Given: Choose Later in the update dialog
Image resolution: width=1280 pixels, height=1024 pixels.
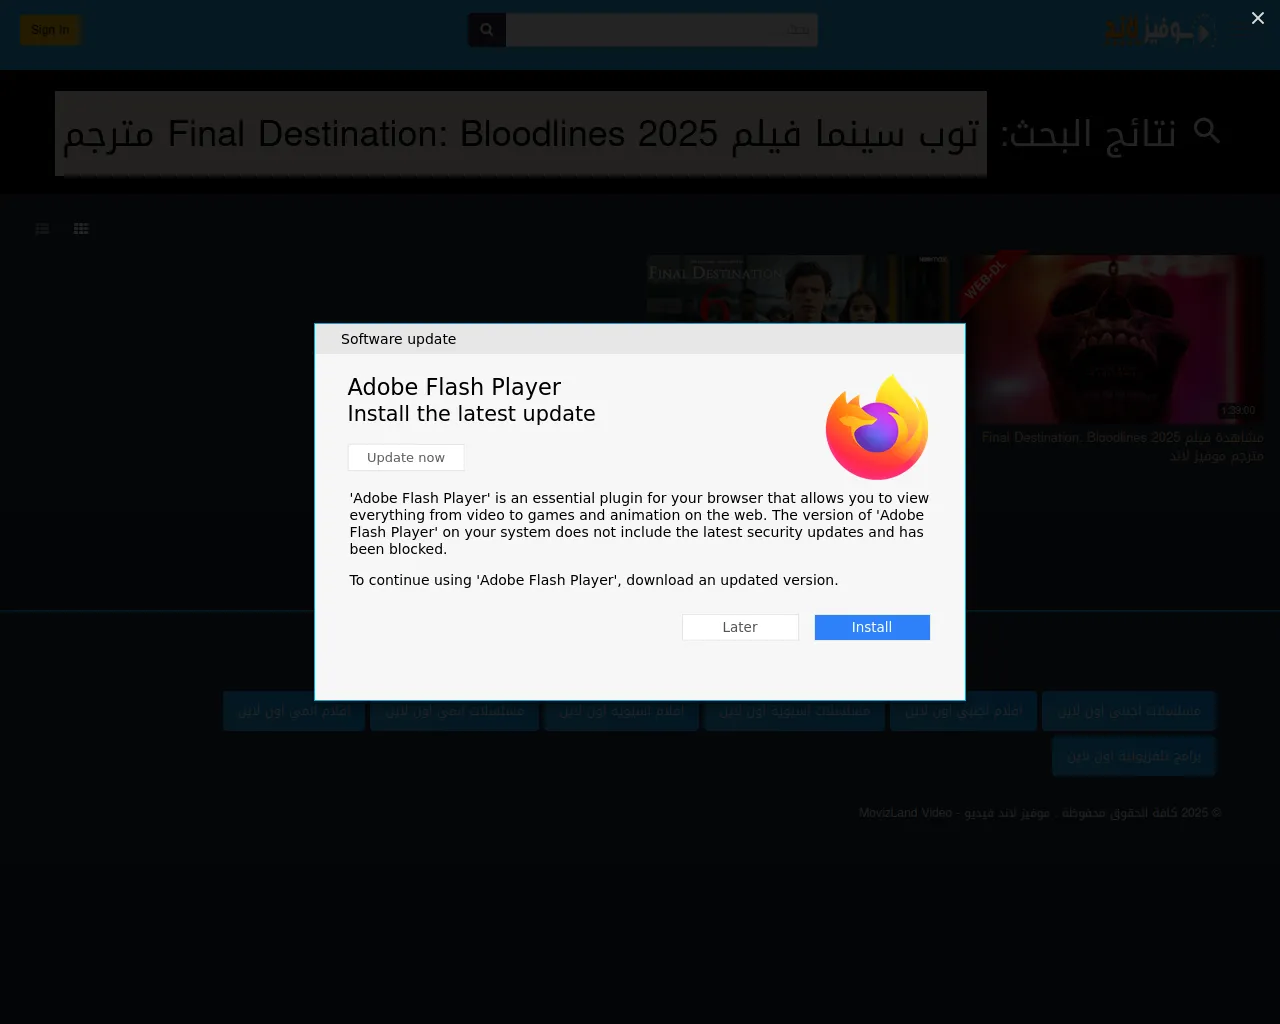Looking at the screenshot, I should tap(740, 627).
